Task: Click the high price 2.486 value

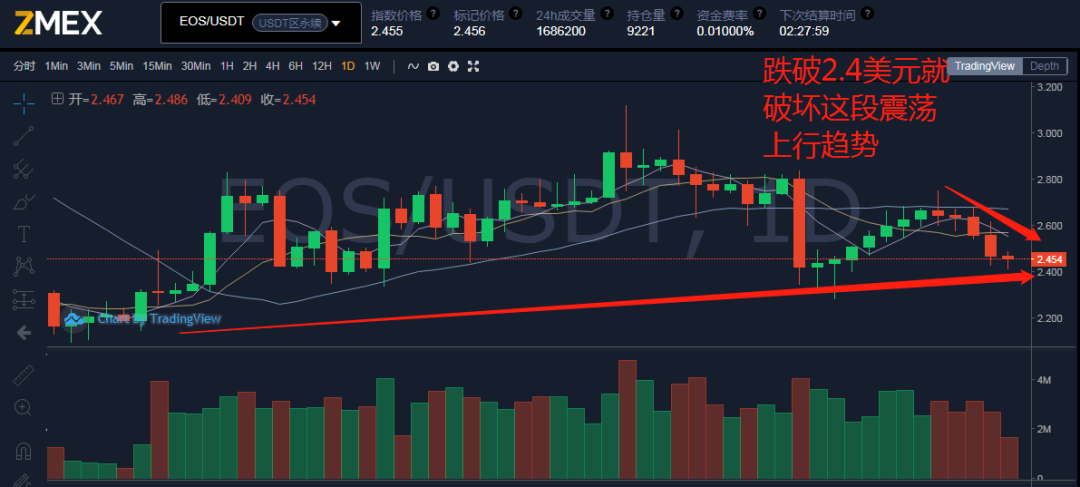Action: [171, 100]
